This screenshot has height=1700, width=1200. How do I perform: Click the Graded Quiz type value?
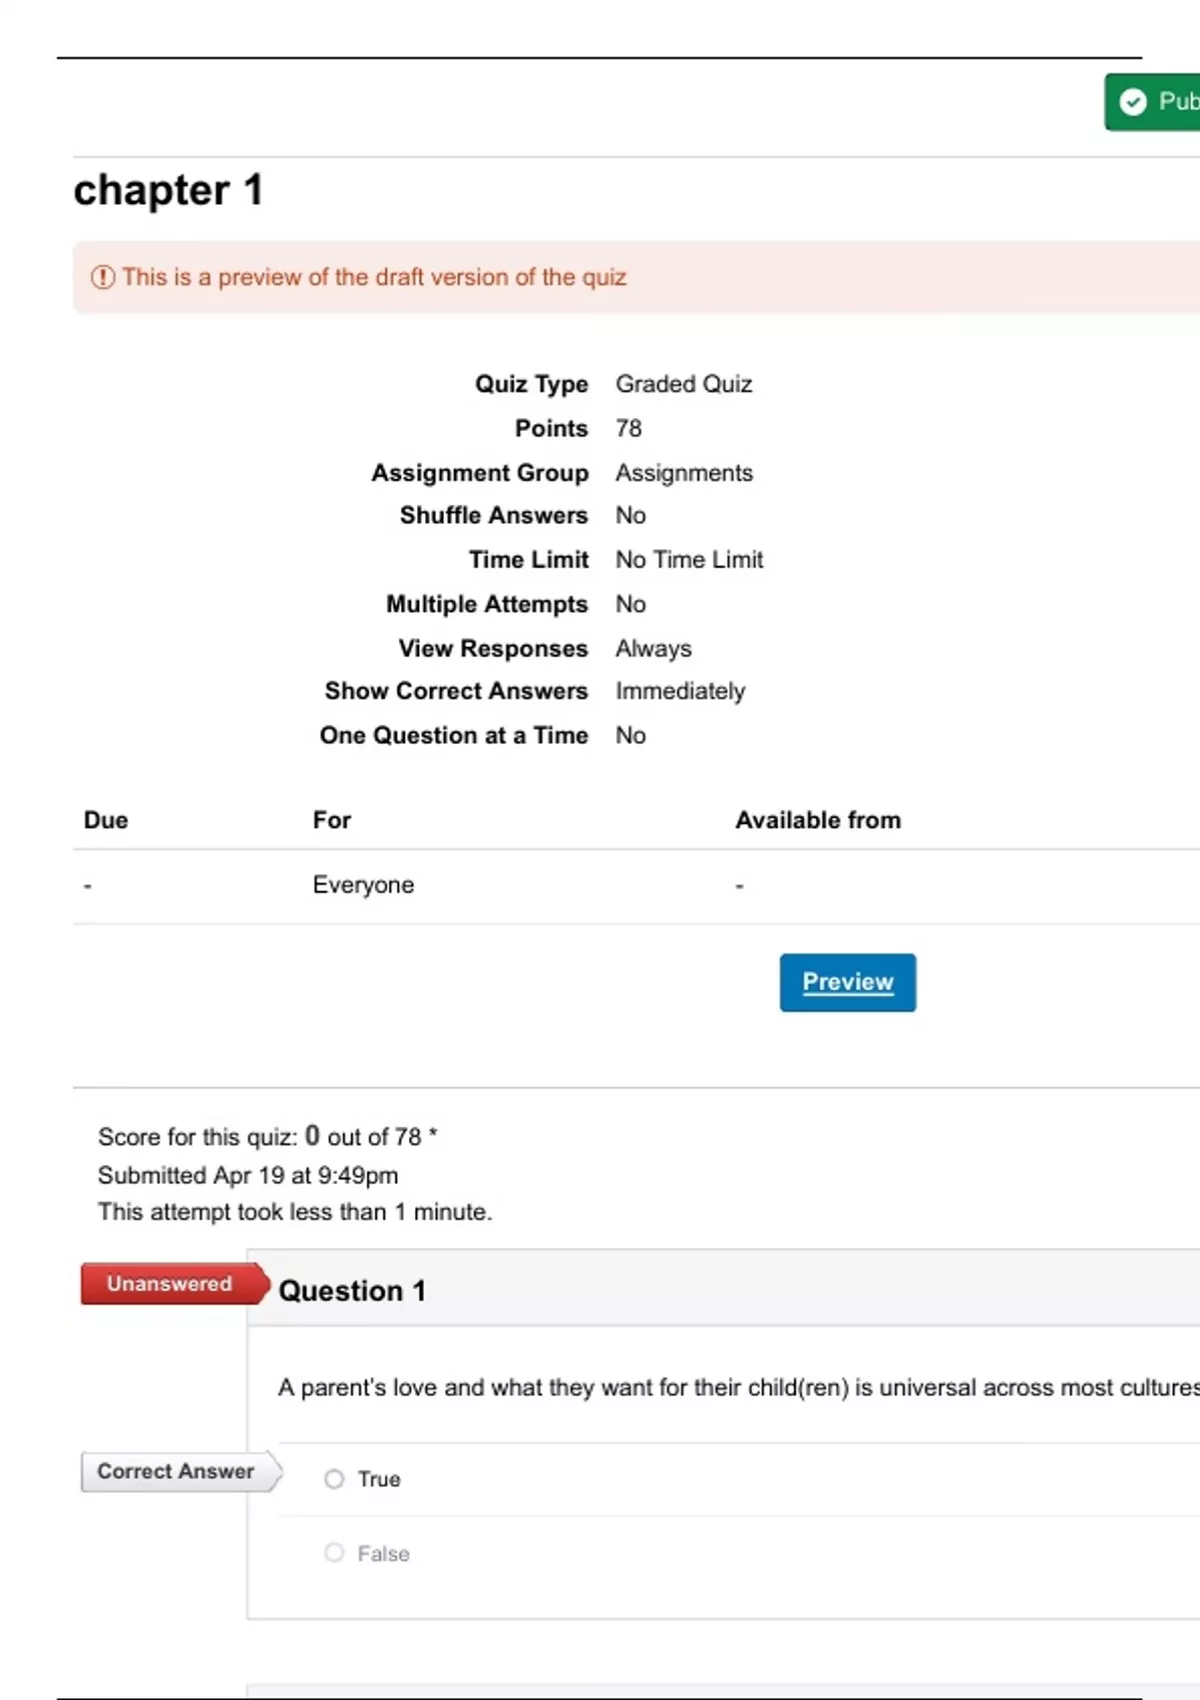click(x=683, y=384)
